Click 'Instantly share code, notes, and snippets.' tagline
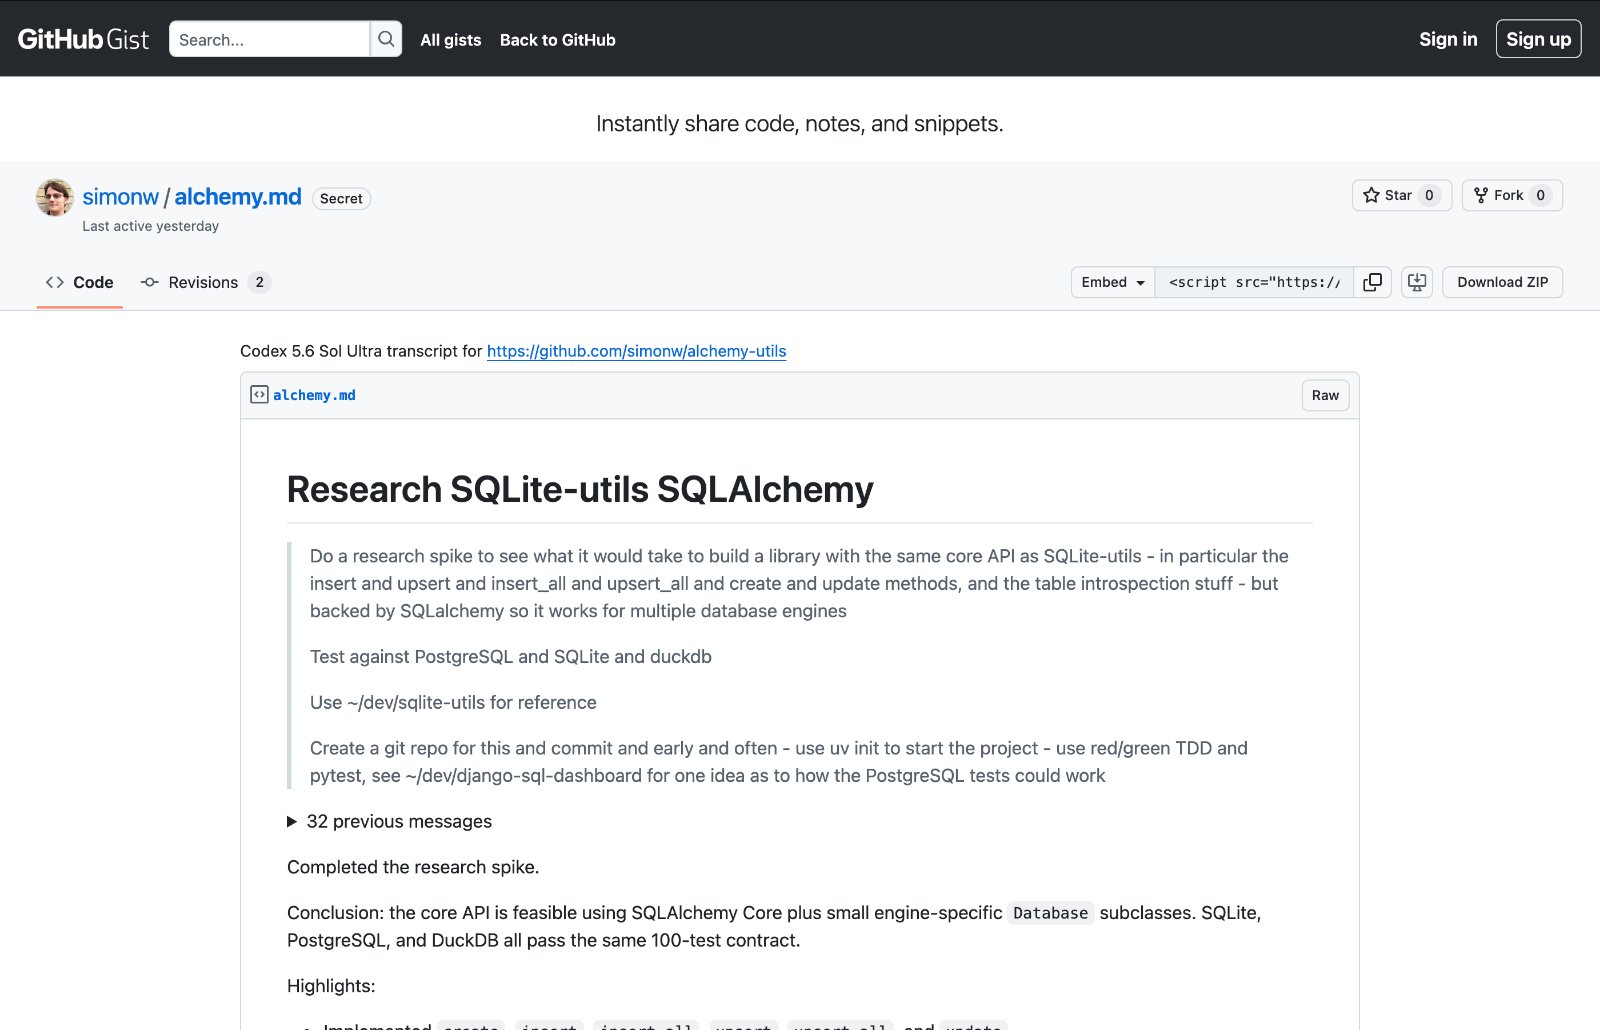 click(x=800, y=123)
